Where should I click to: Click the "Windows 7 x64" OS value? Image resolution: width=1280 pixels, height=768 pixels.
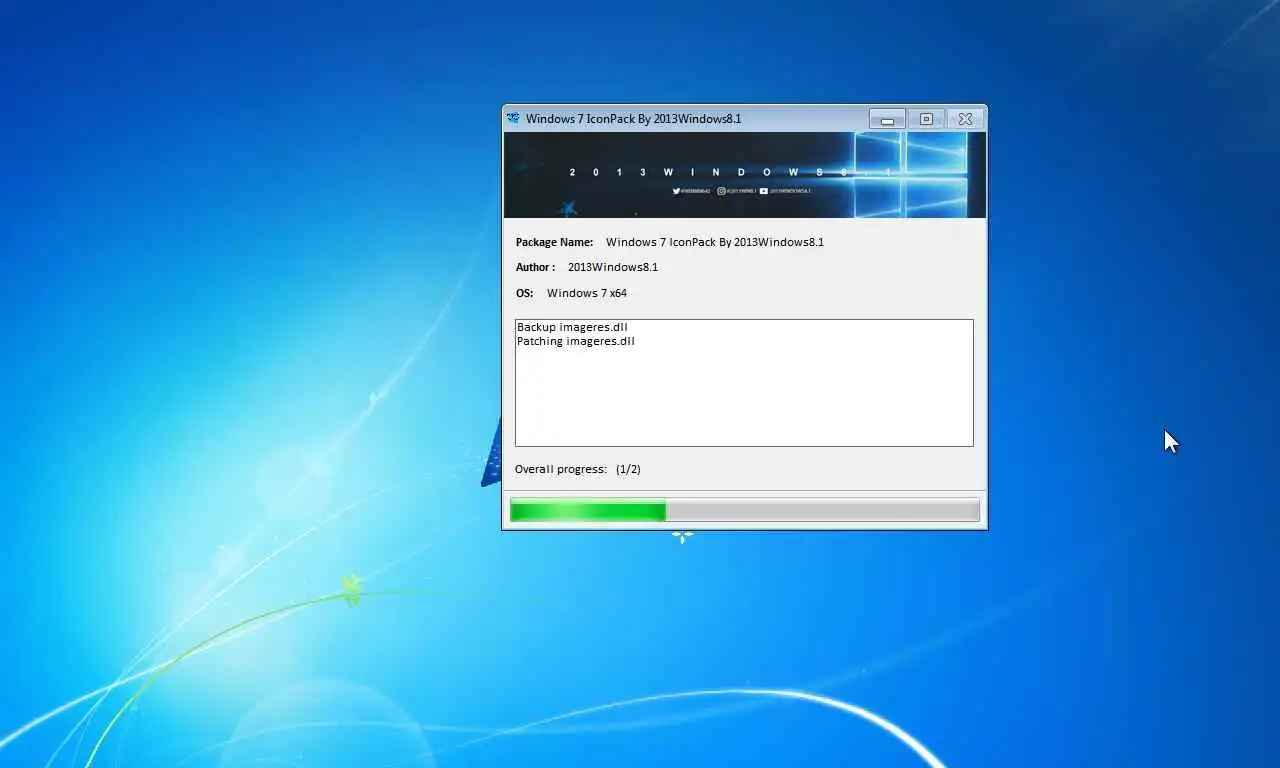click(x=587, y=293)
